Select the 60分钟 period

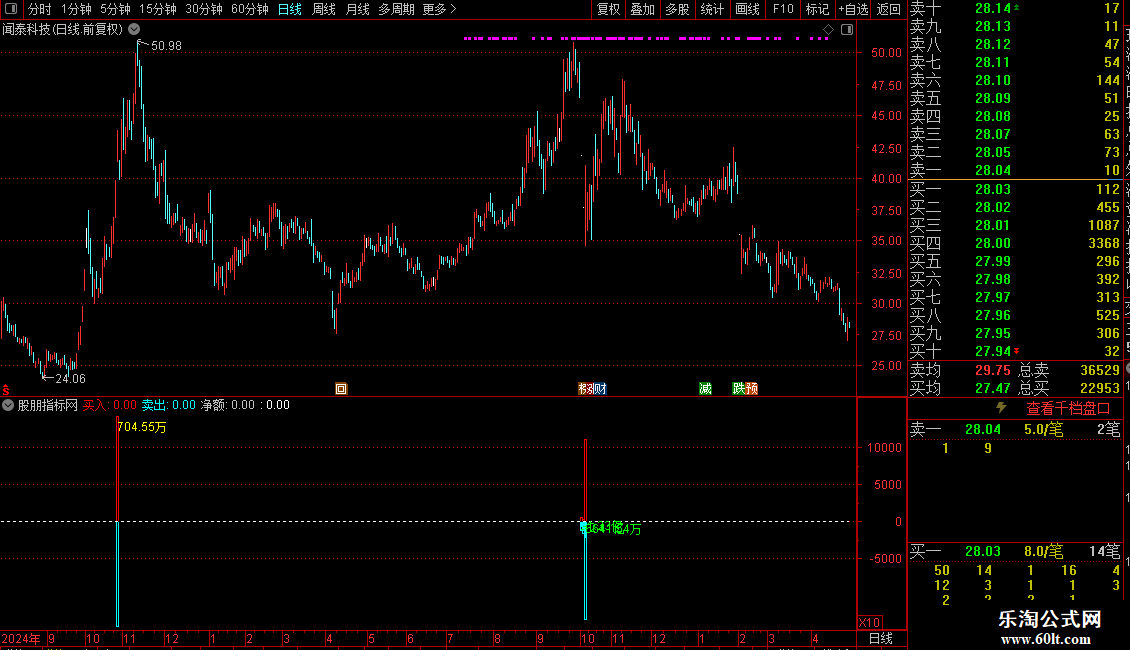point(249,9)
